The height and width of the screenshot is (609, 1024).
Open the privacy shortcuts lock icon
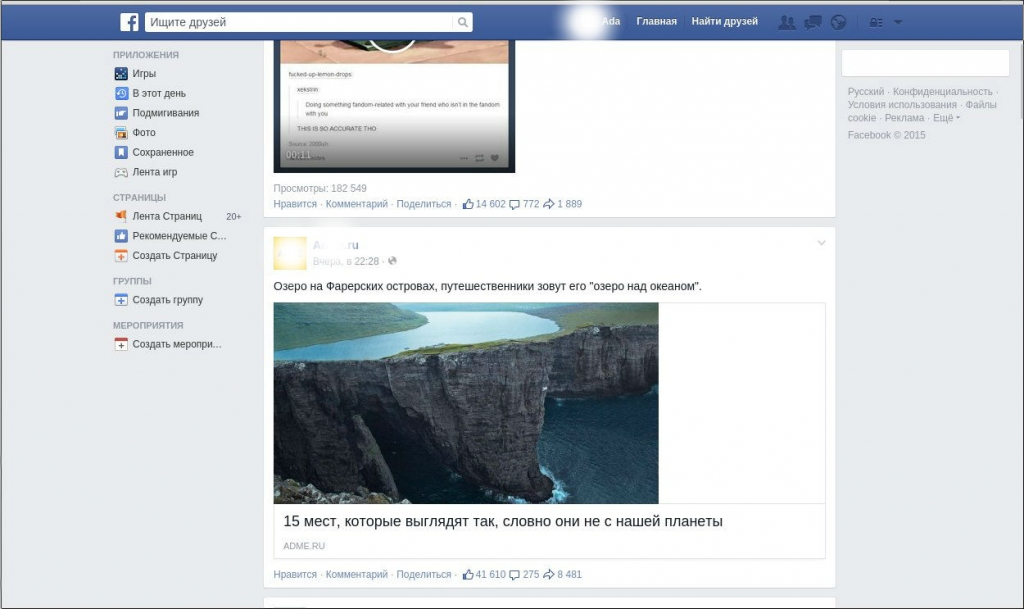pos(876,22)
